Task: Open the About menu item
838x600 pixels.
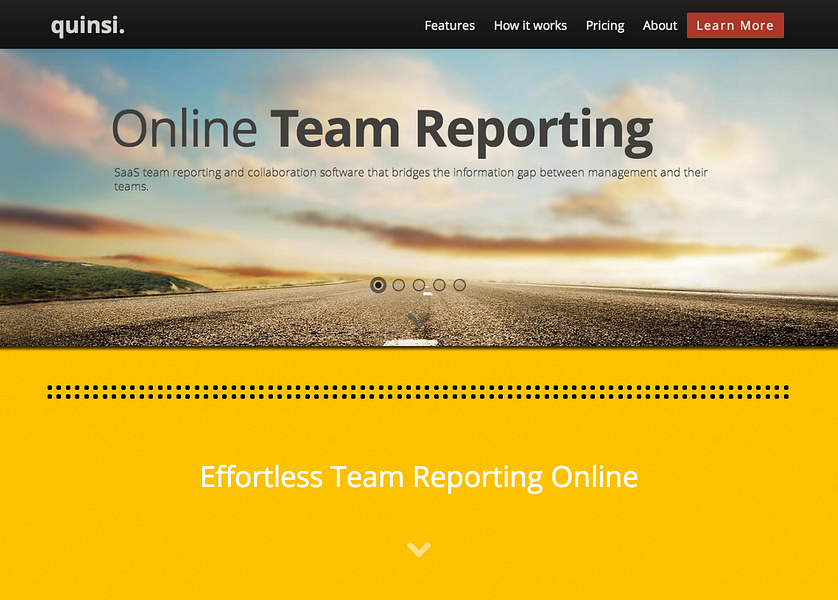Action: pyautogui.click(x=660, y=26)
